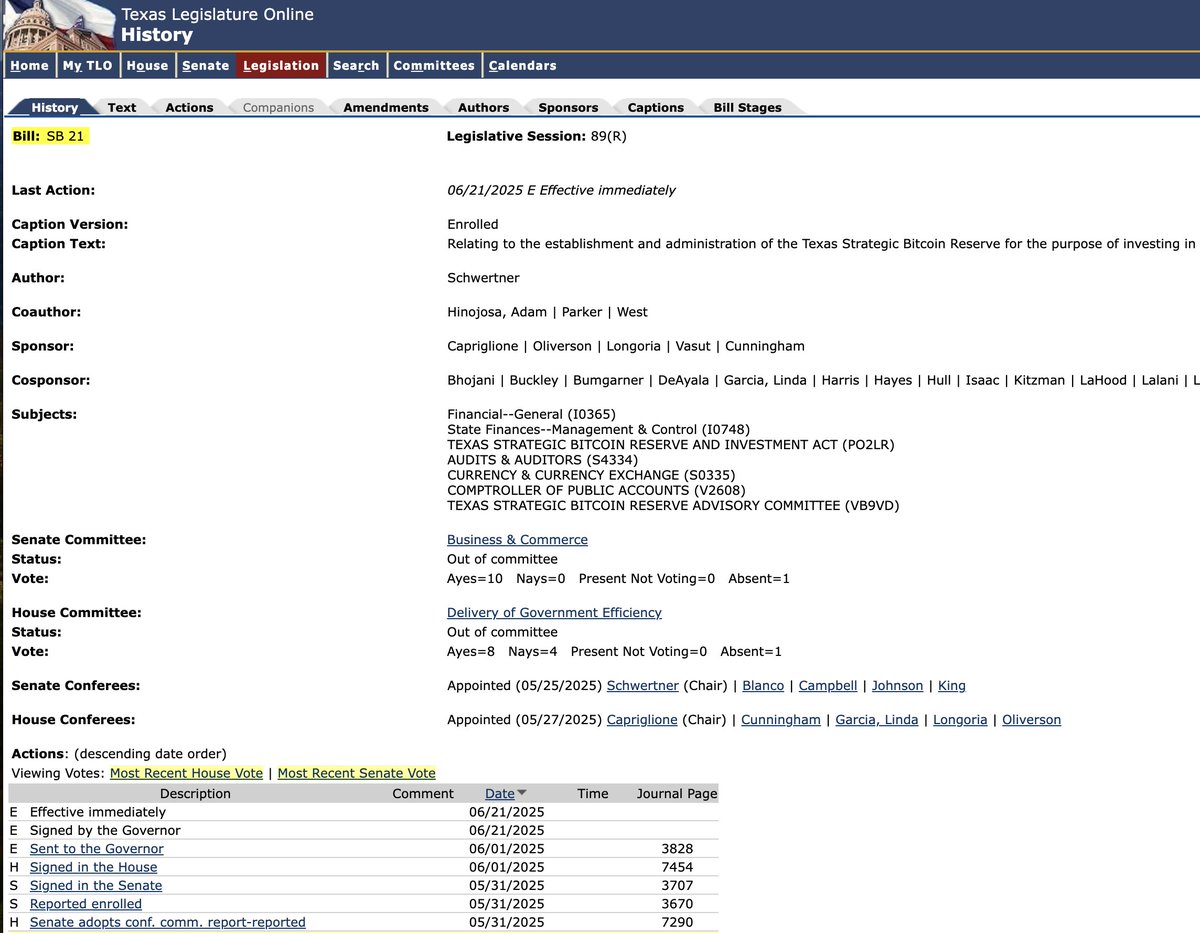The width and height of the screenshot is (1200, 933).
Task: Open the House menu item
Action: tap(147, 65)
